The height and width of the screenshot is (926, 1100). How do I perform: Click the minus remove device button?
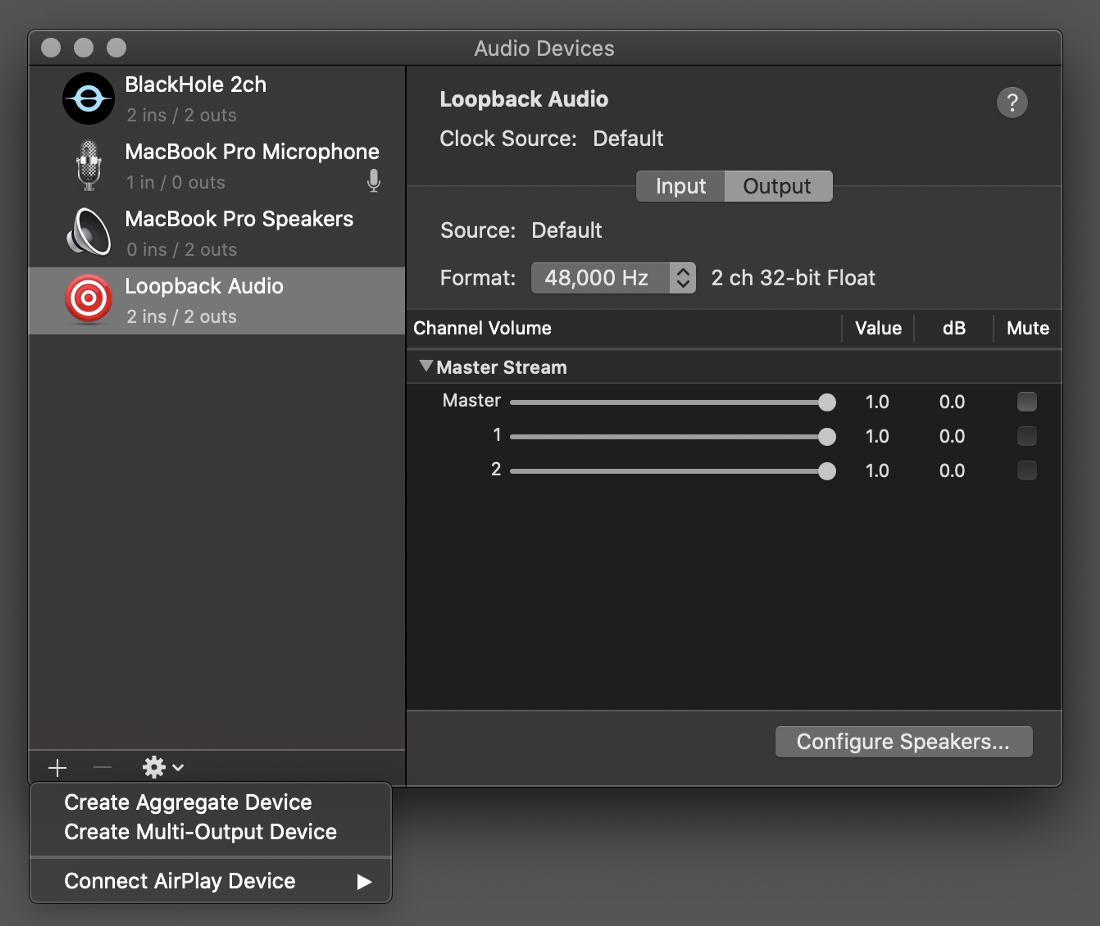102,767
